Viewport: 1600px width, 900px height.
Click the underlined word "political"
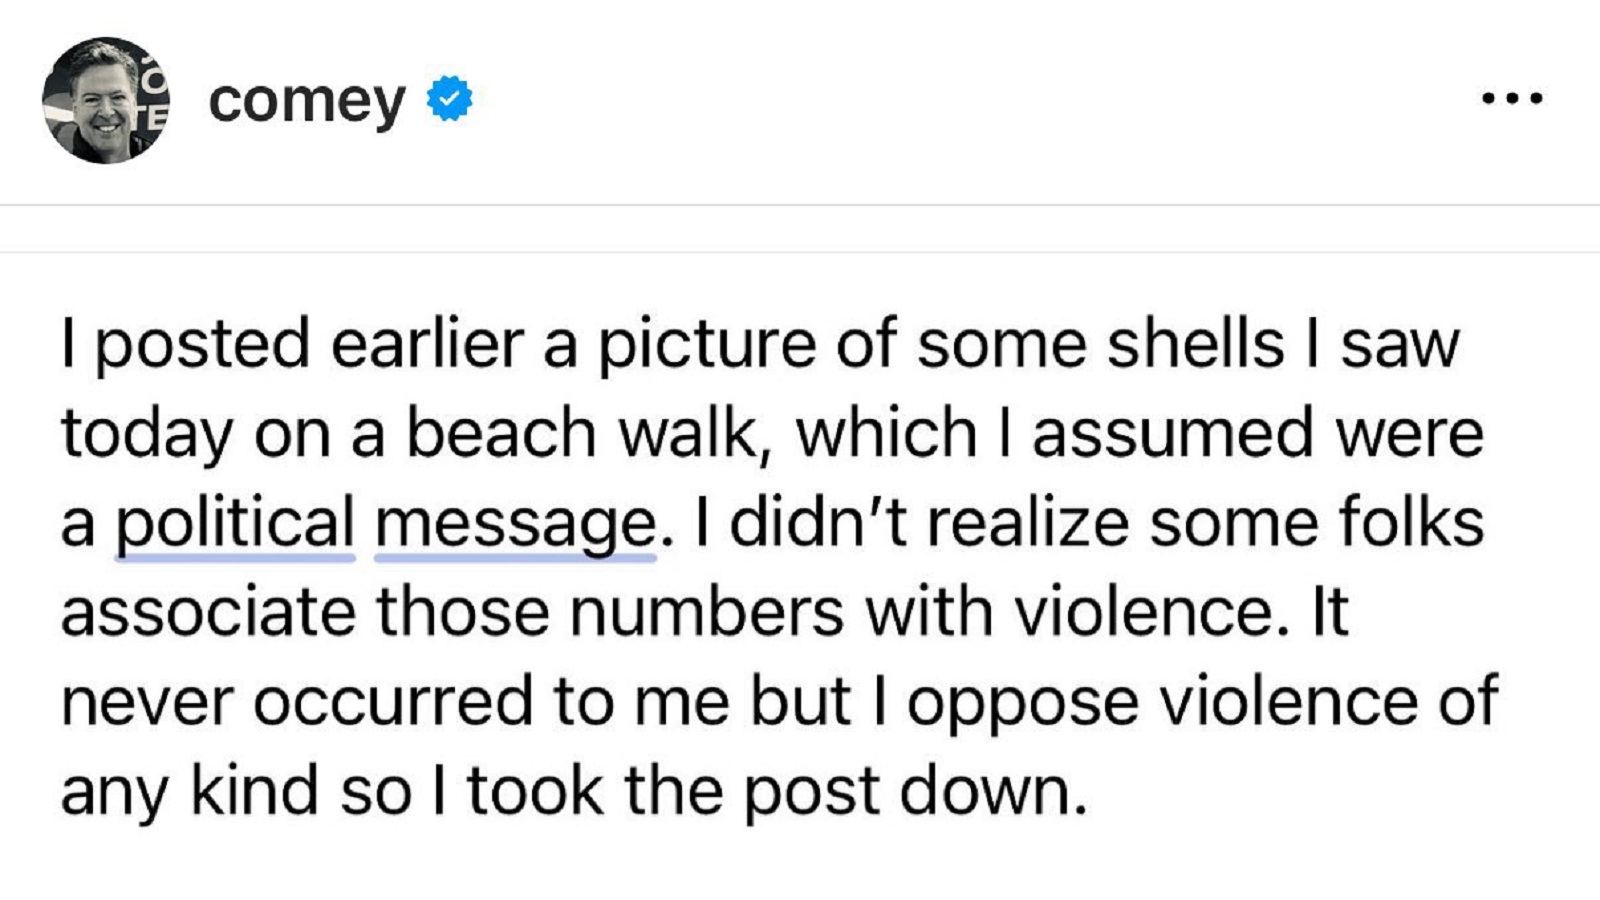pyautogui.click(x=235, y=523)
